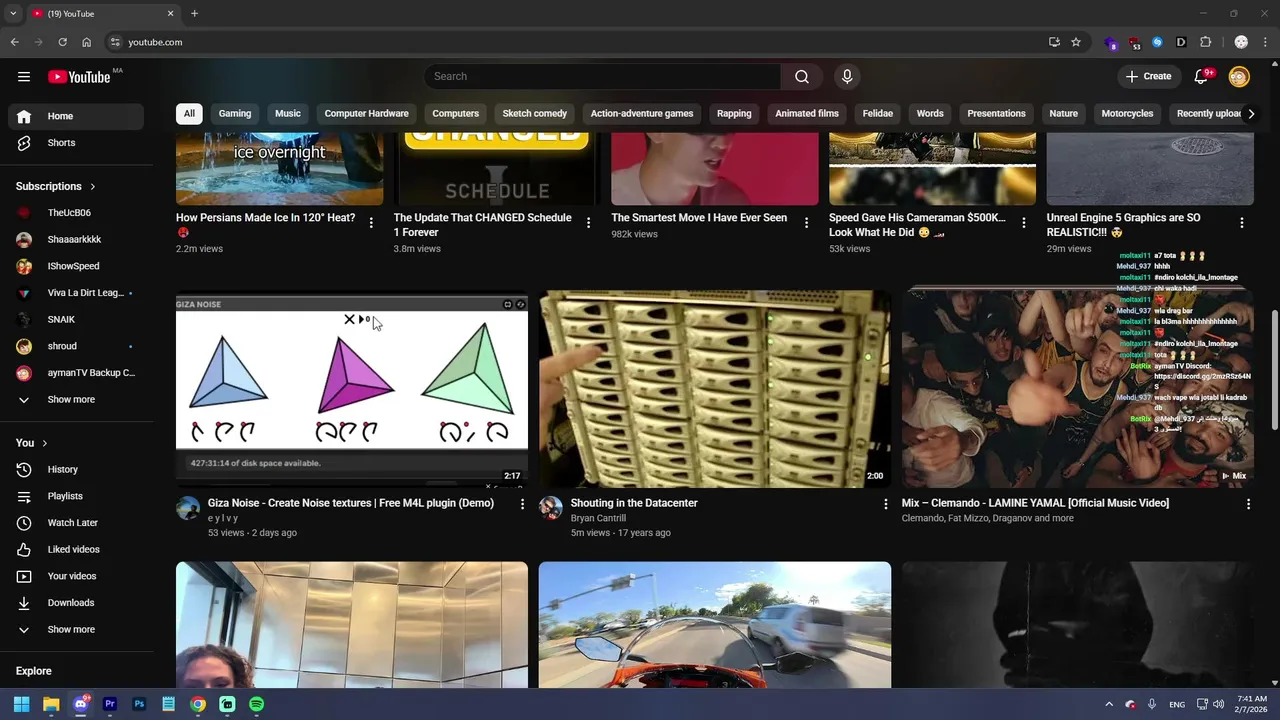1280x720 pixels.
Task: Click the page vertical scrollbar thumb
Action: click(1274, 370)
